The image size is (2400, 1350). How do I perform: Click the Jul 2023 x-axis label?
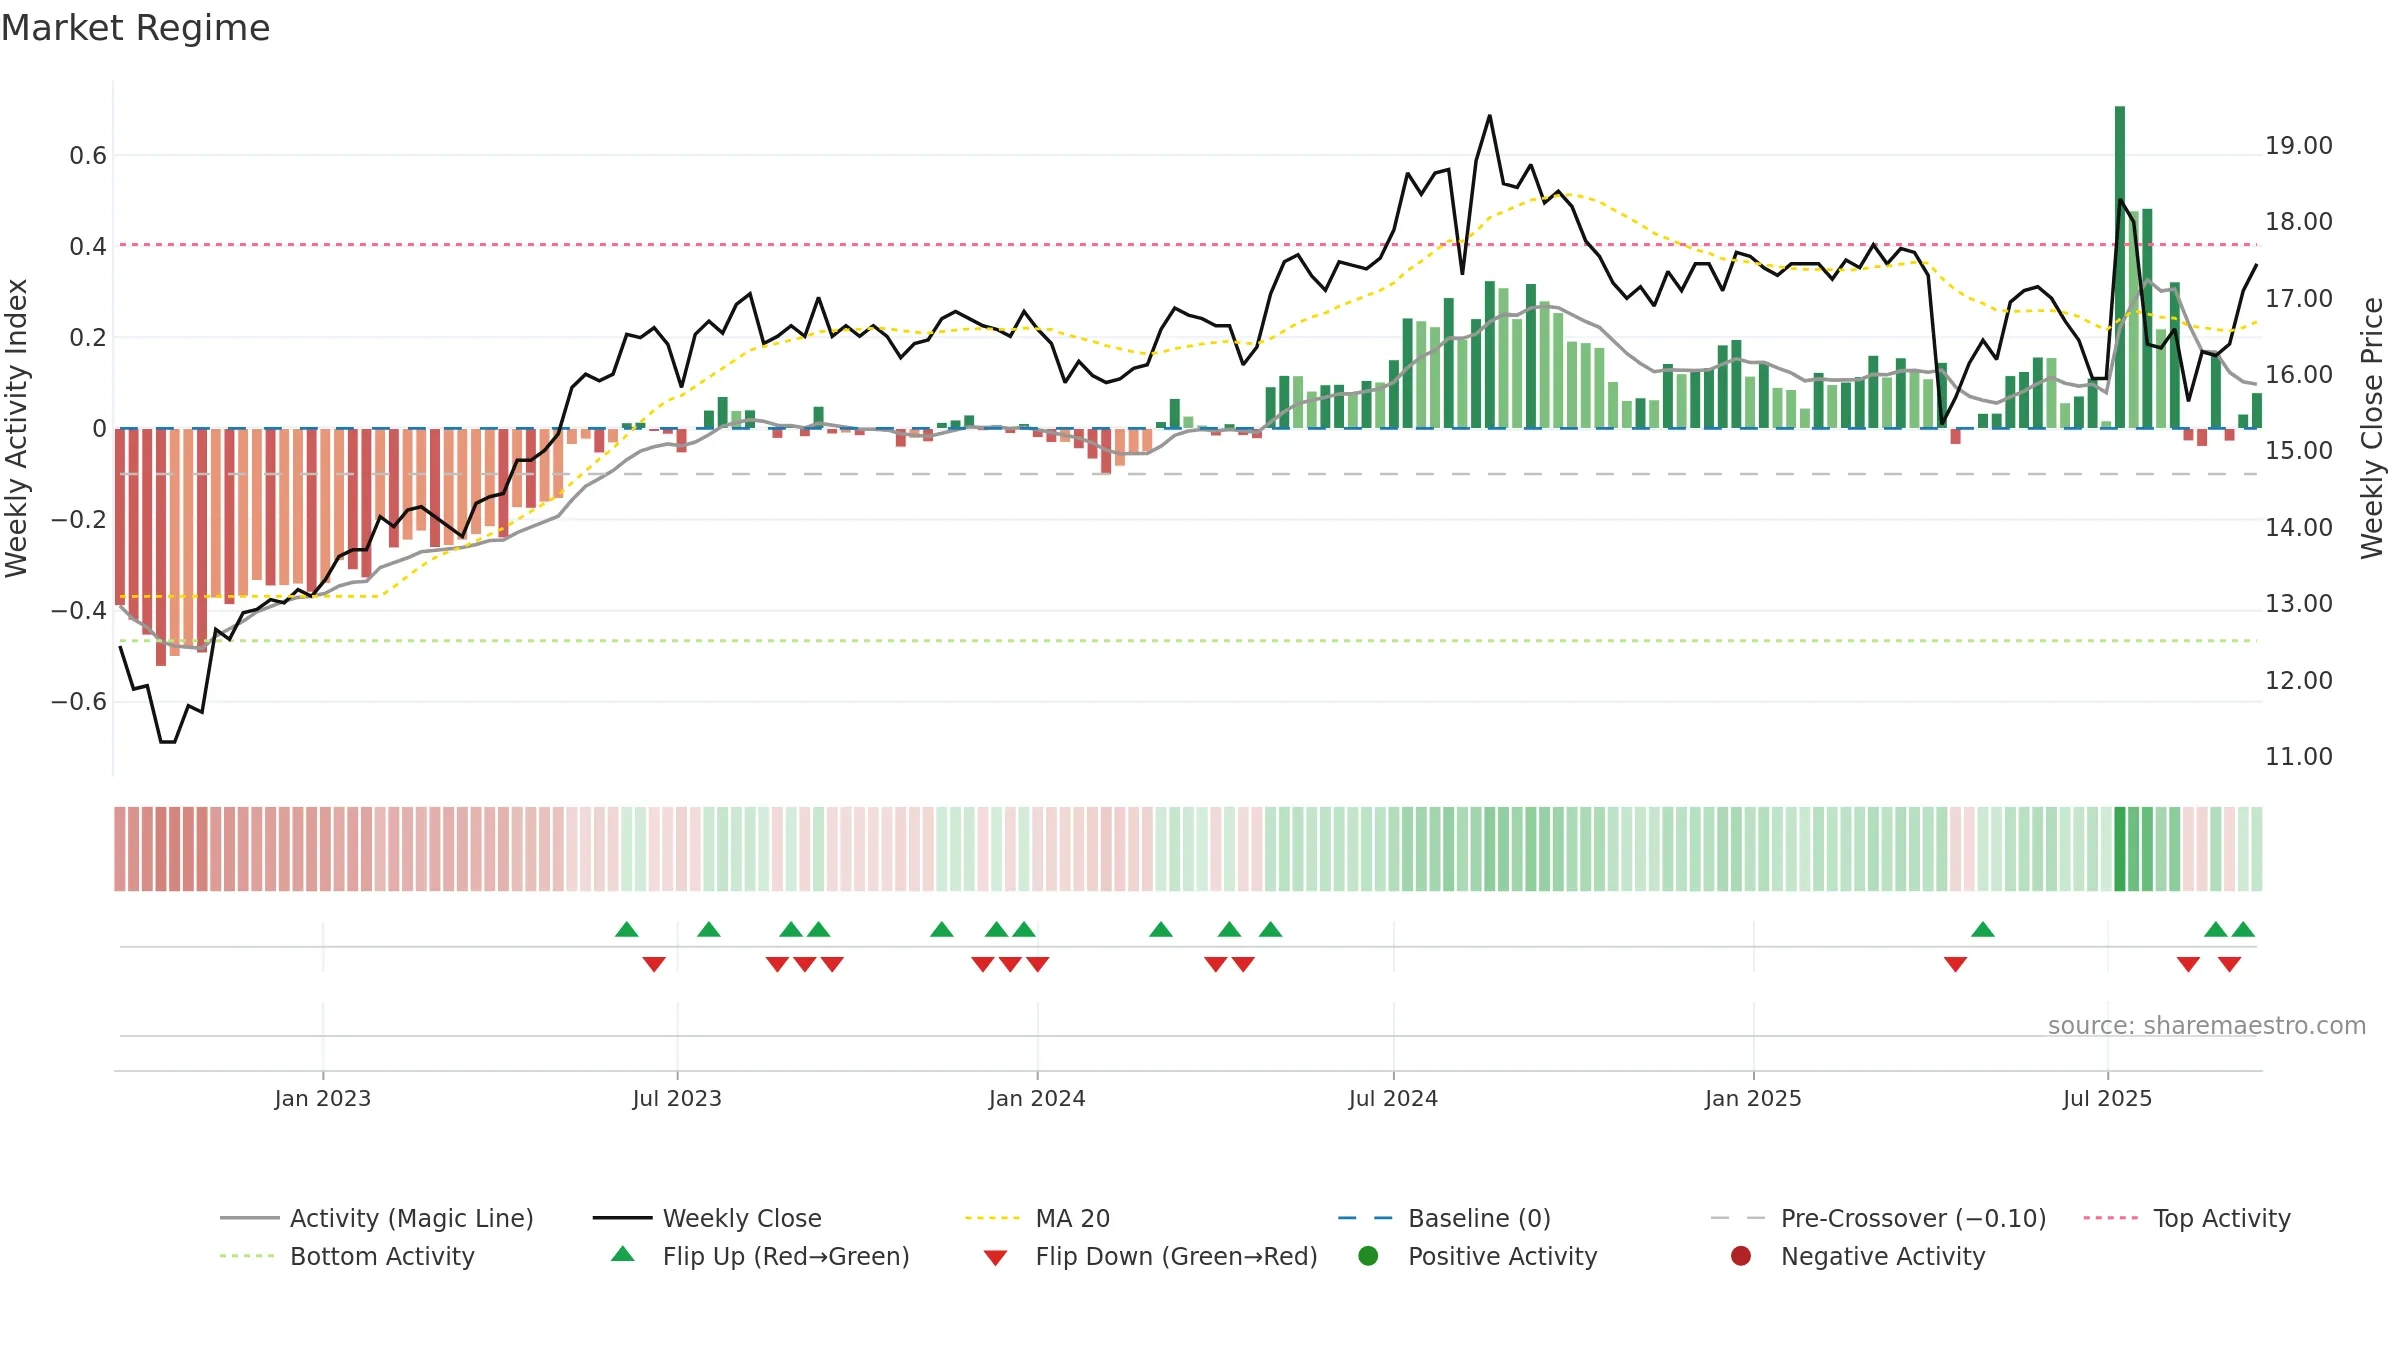(677, 1098)
